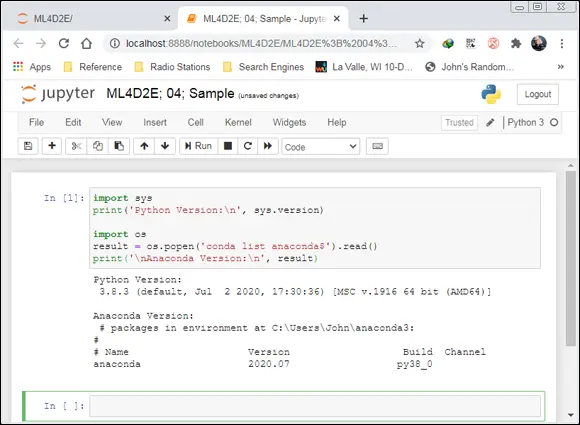Screen dimensions: 580x425
Task: Open the Edit menu
Action: point(73,122)
